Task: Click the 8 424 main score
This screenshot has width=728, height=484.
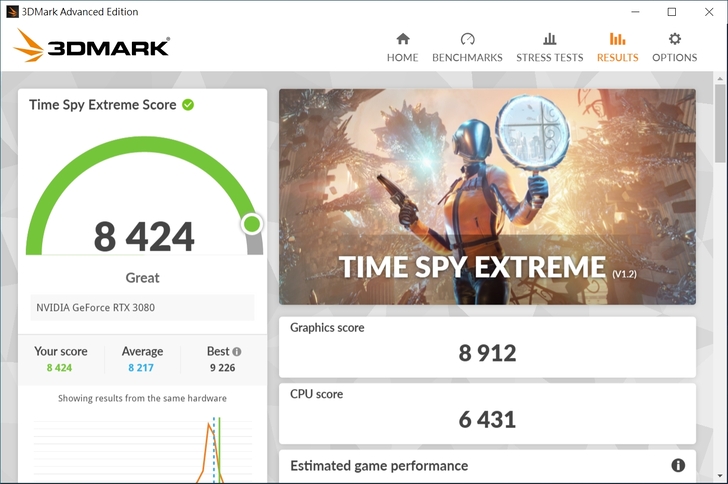Action: pos(144,236)
